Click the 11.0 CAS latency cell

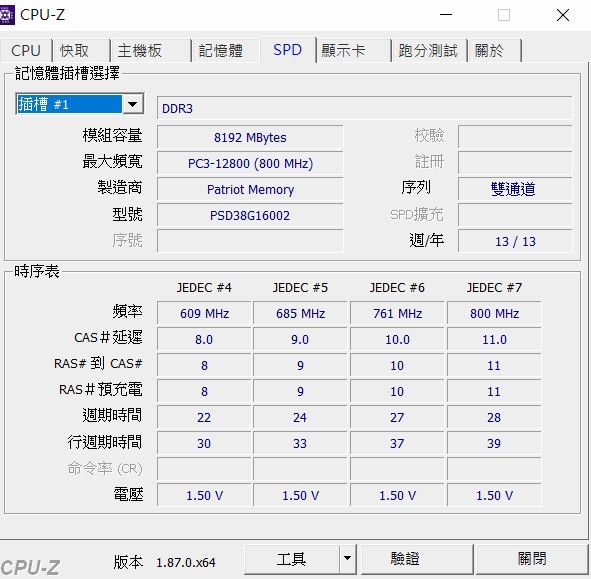tap(494, 339)
